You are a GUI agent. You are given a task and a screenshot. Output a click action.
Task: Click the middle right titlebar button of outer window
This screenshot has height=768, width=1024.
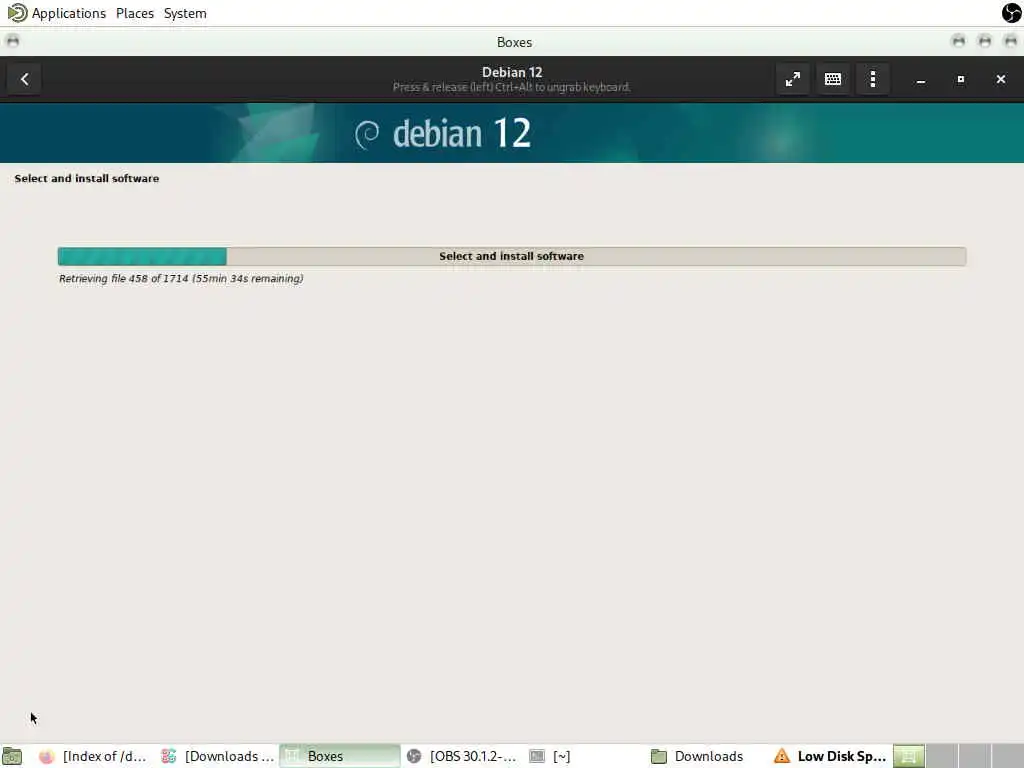[x=984, y=41]
